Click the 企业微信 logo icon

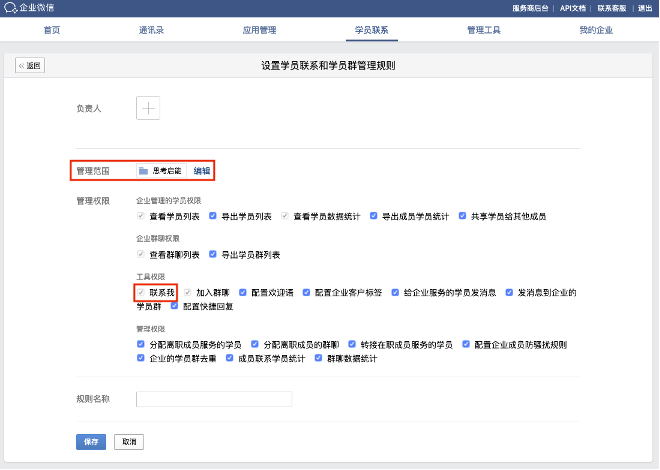click(11, 8)
